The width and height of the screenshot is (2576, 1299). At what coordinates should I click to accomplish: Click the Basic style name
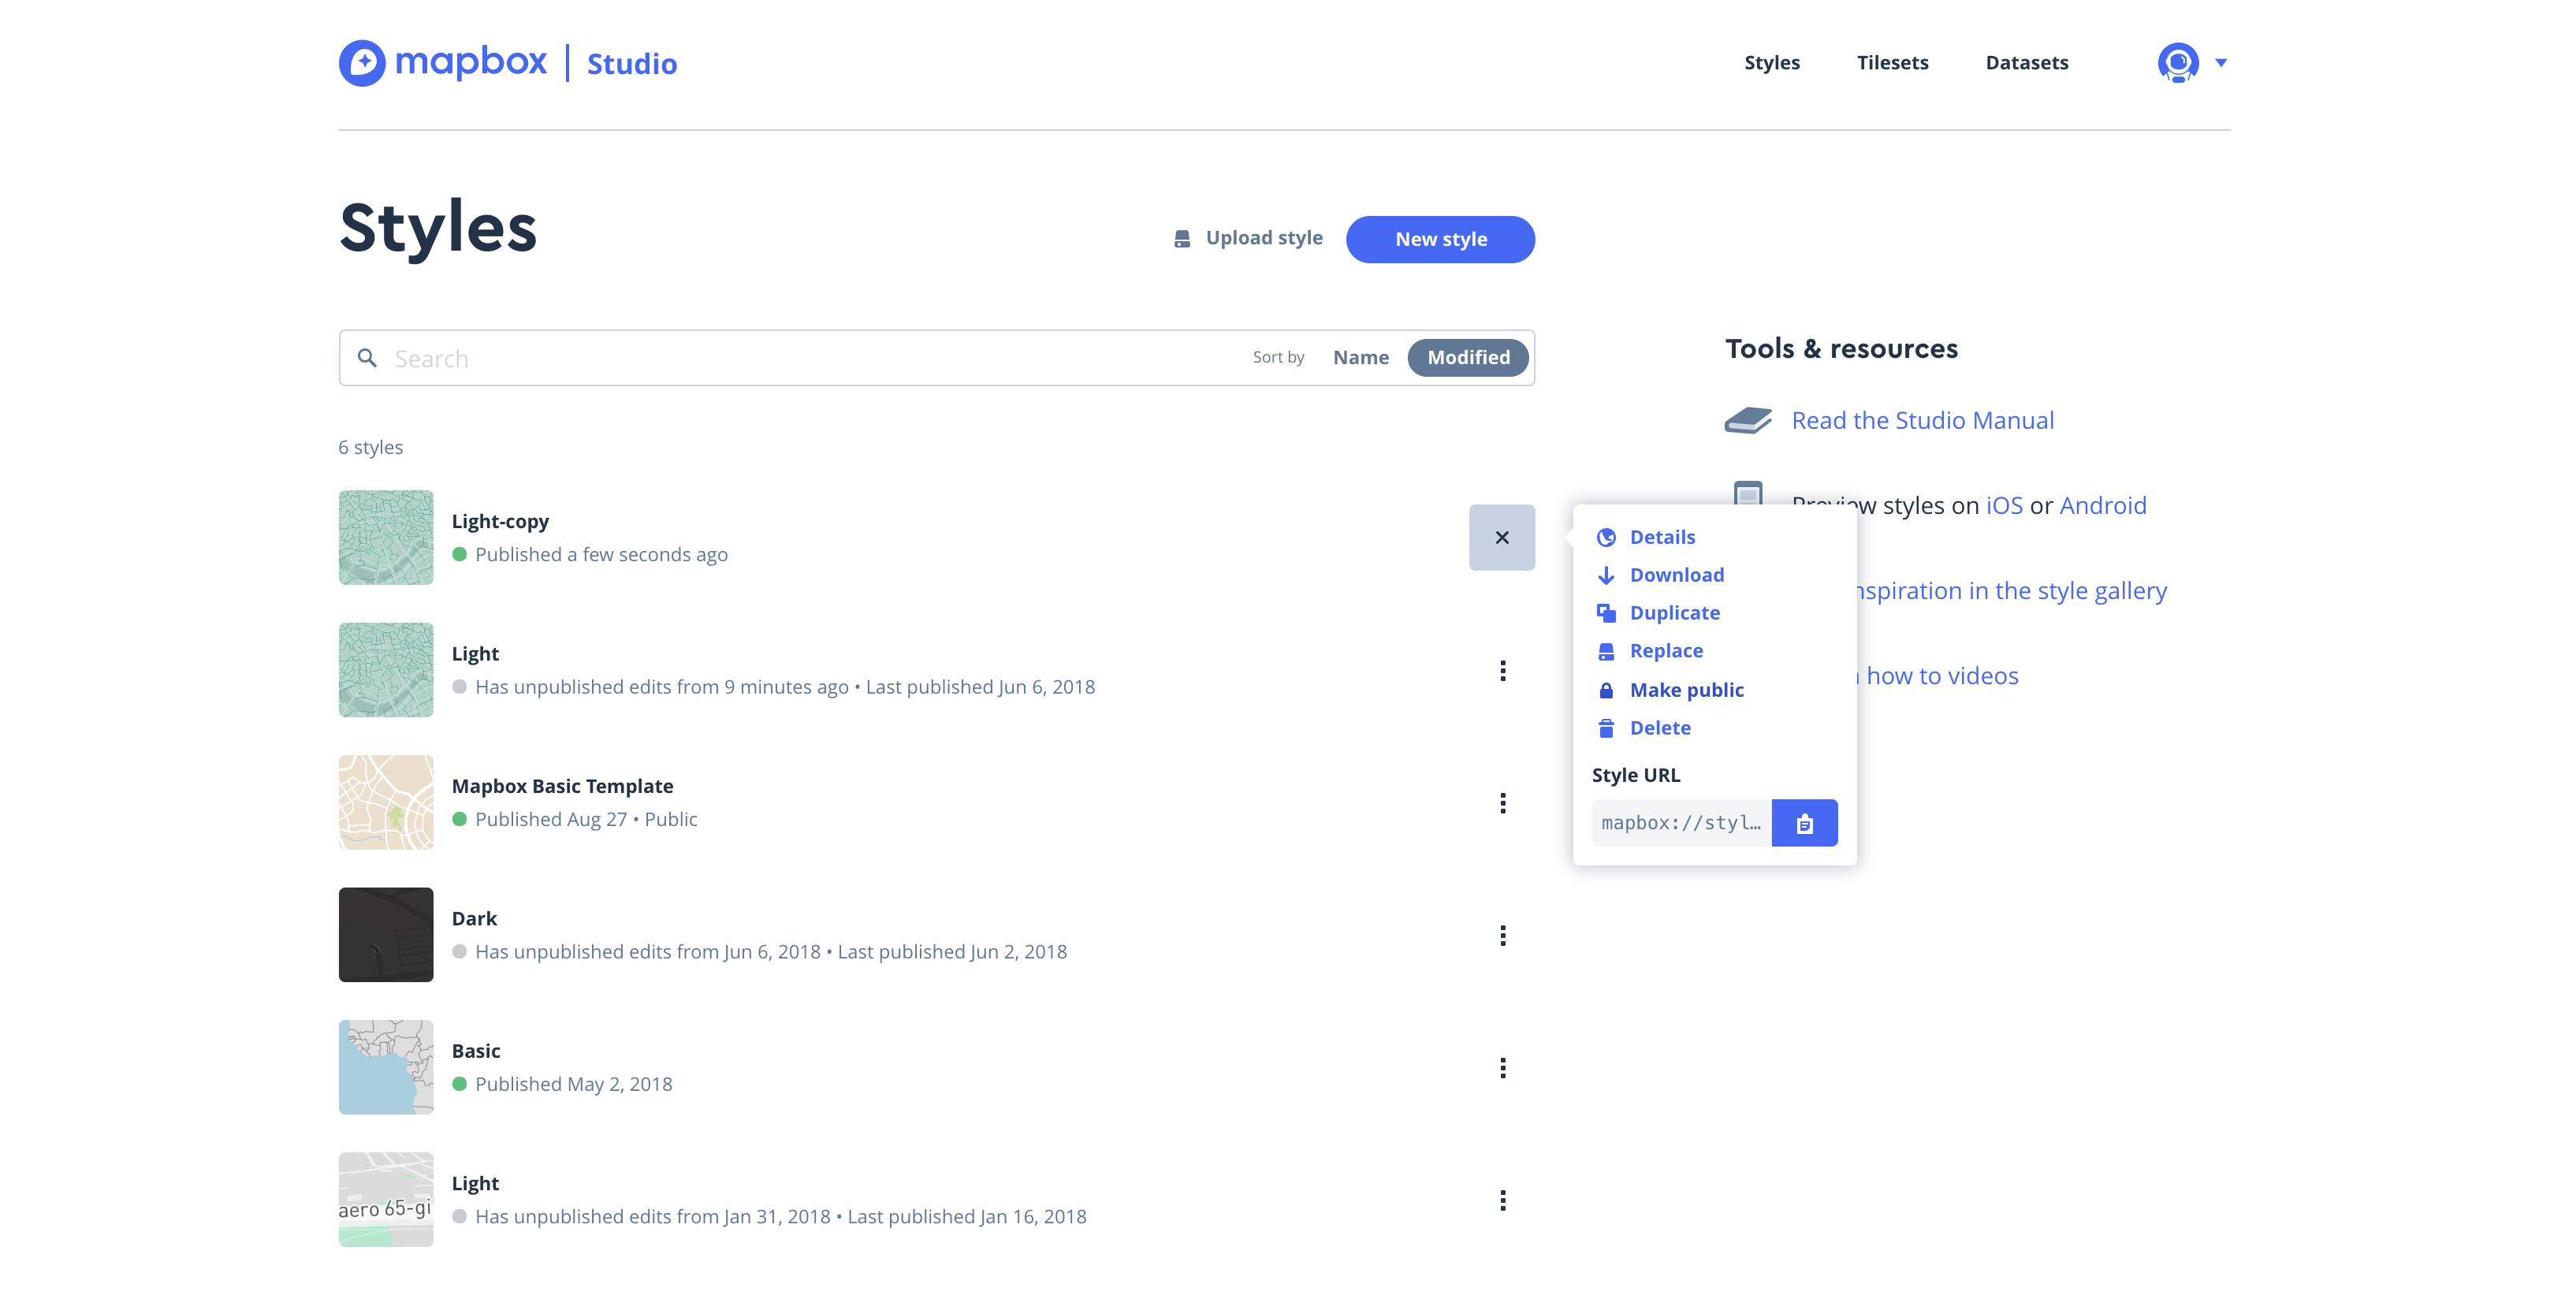coord(476,1051)
